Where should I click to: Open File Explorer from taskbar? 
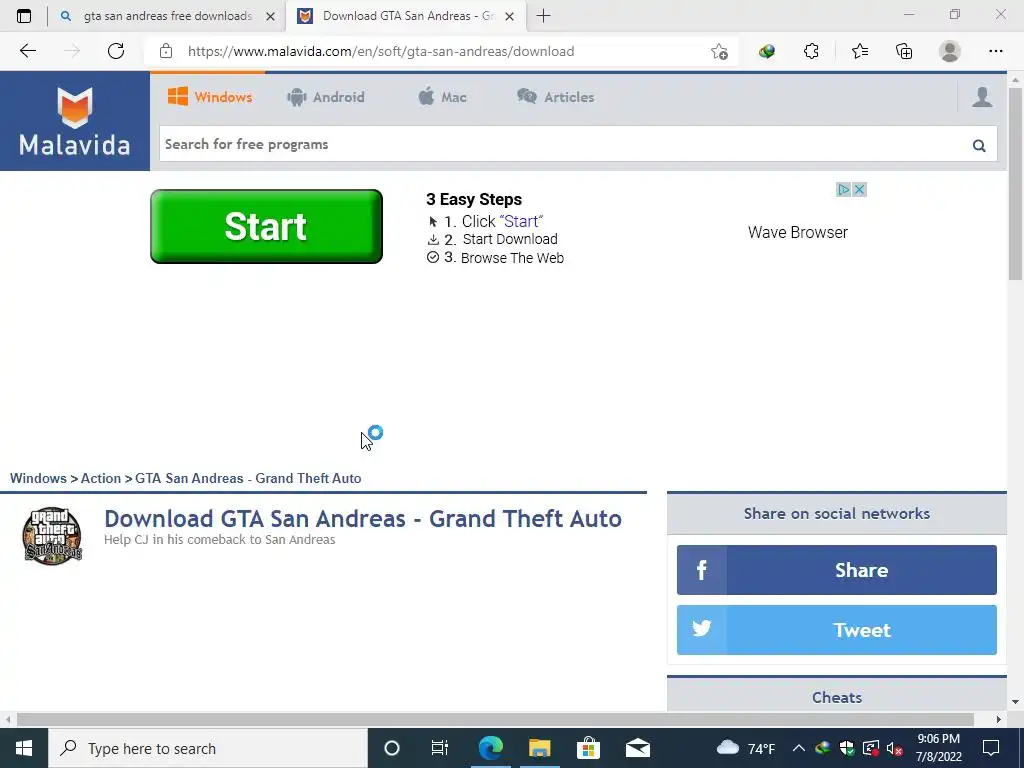[539, 748]
